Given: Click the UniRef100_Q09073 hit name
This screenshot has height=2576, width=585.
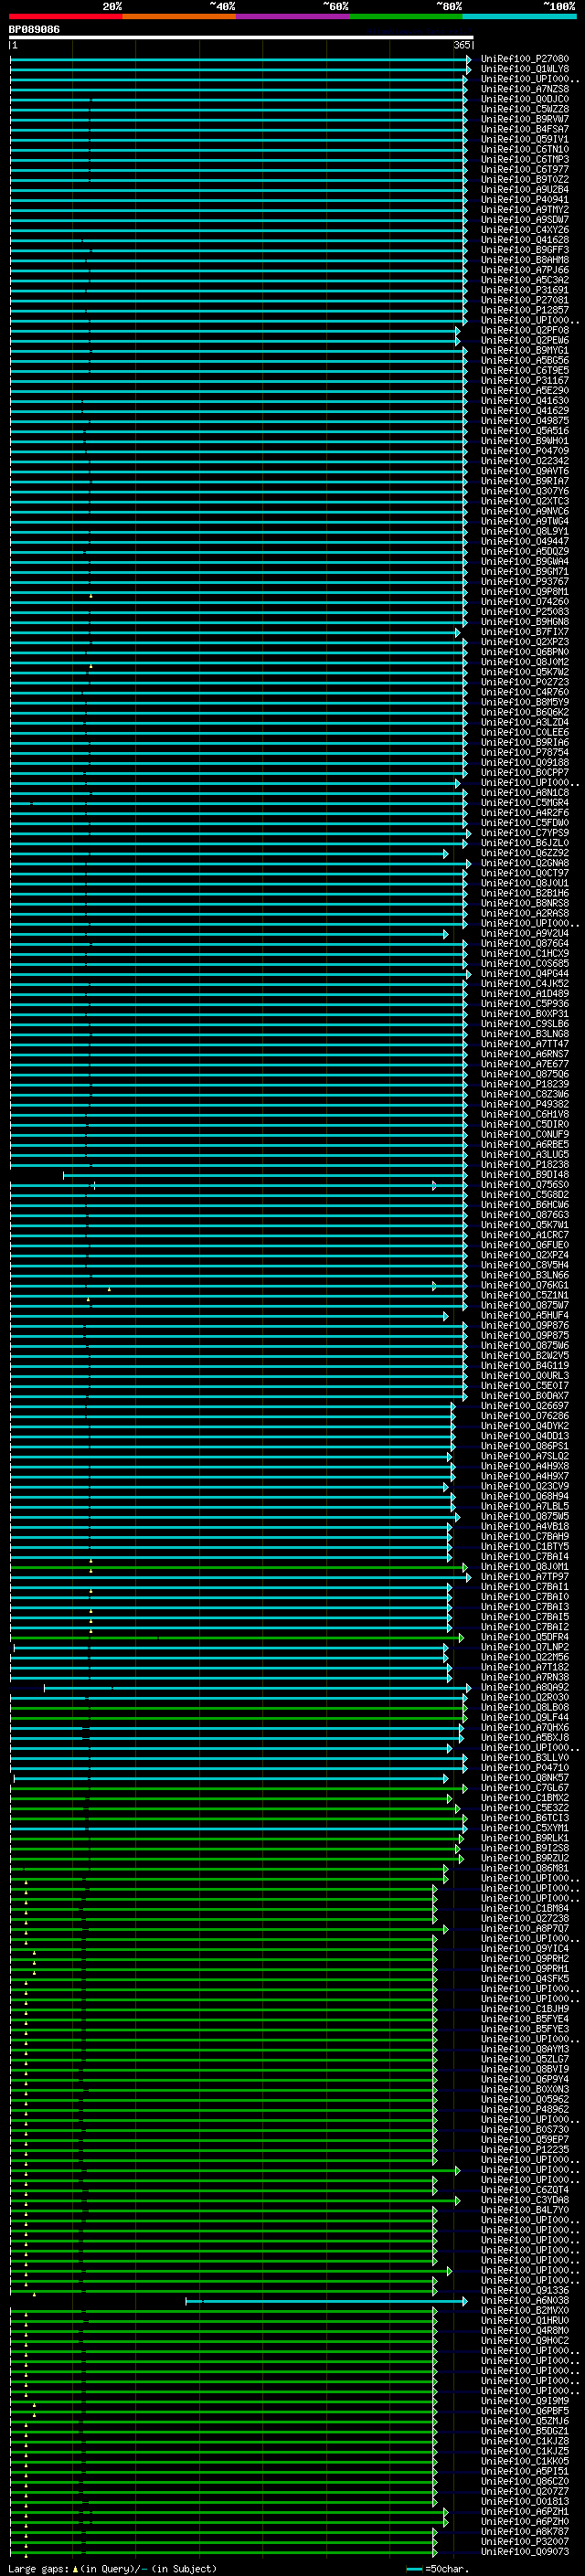Looking at the screenshot, I should pos(525,2552).
